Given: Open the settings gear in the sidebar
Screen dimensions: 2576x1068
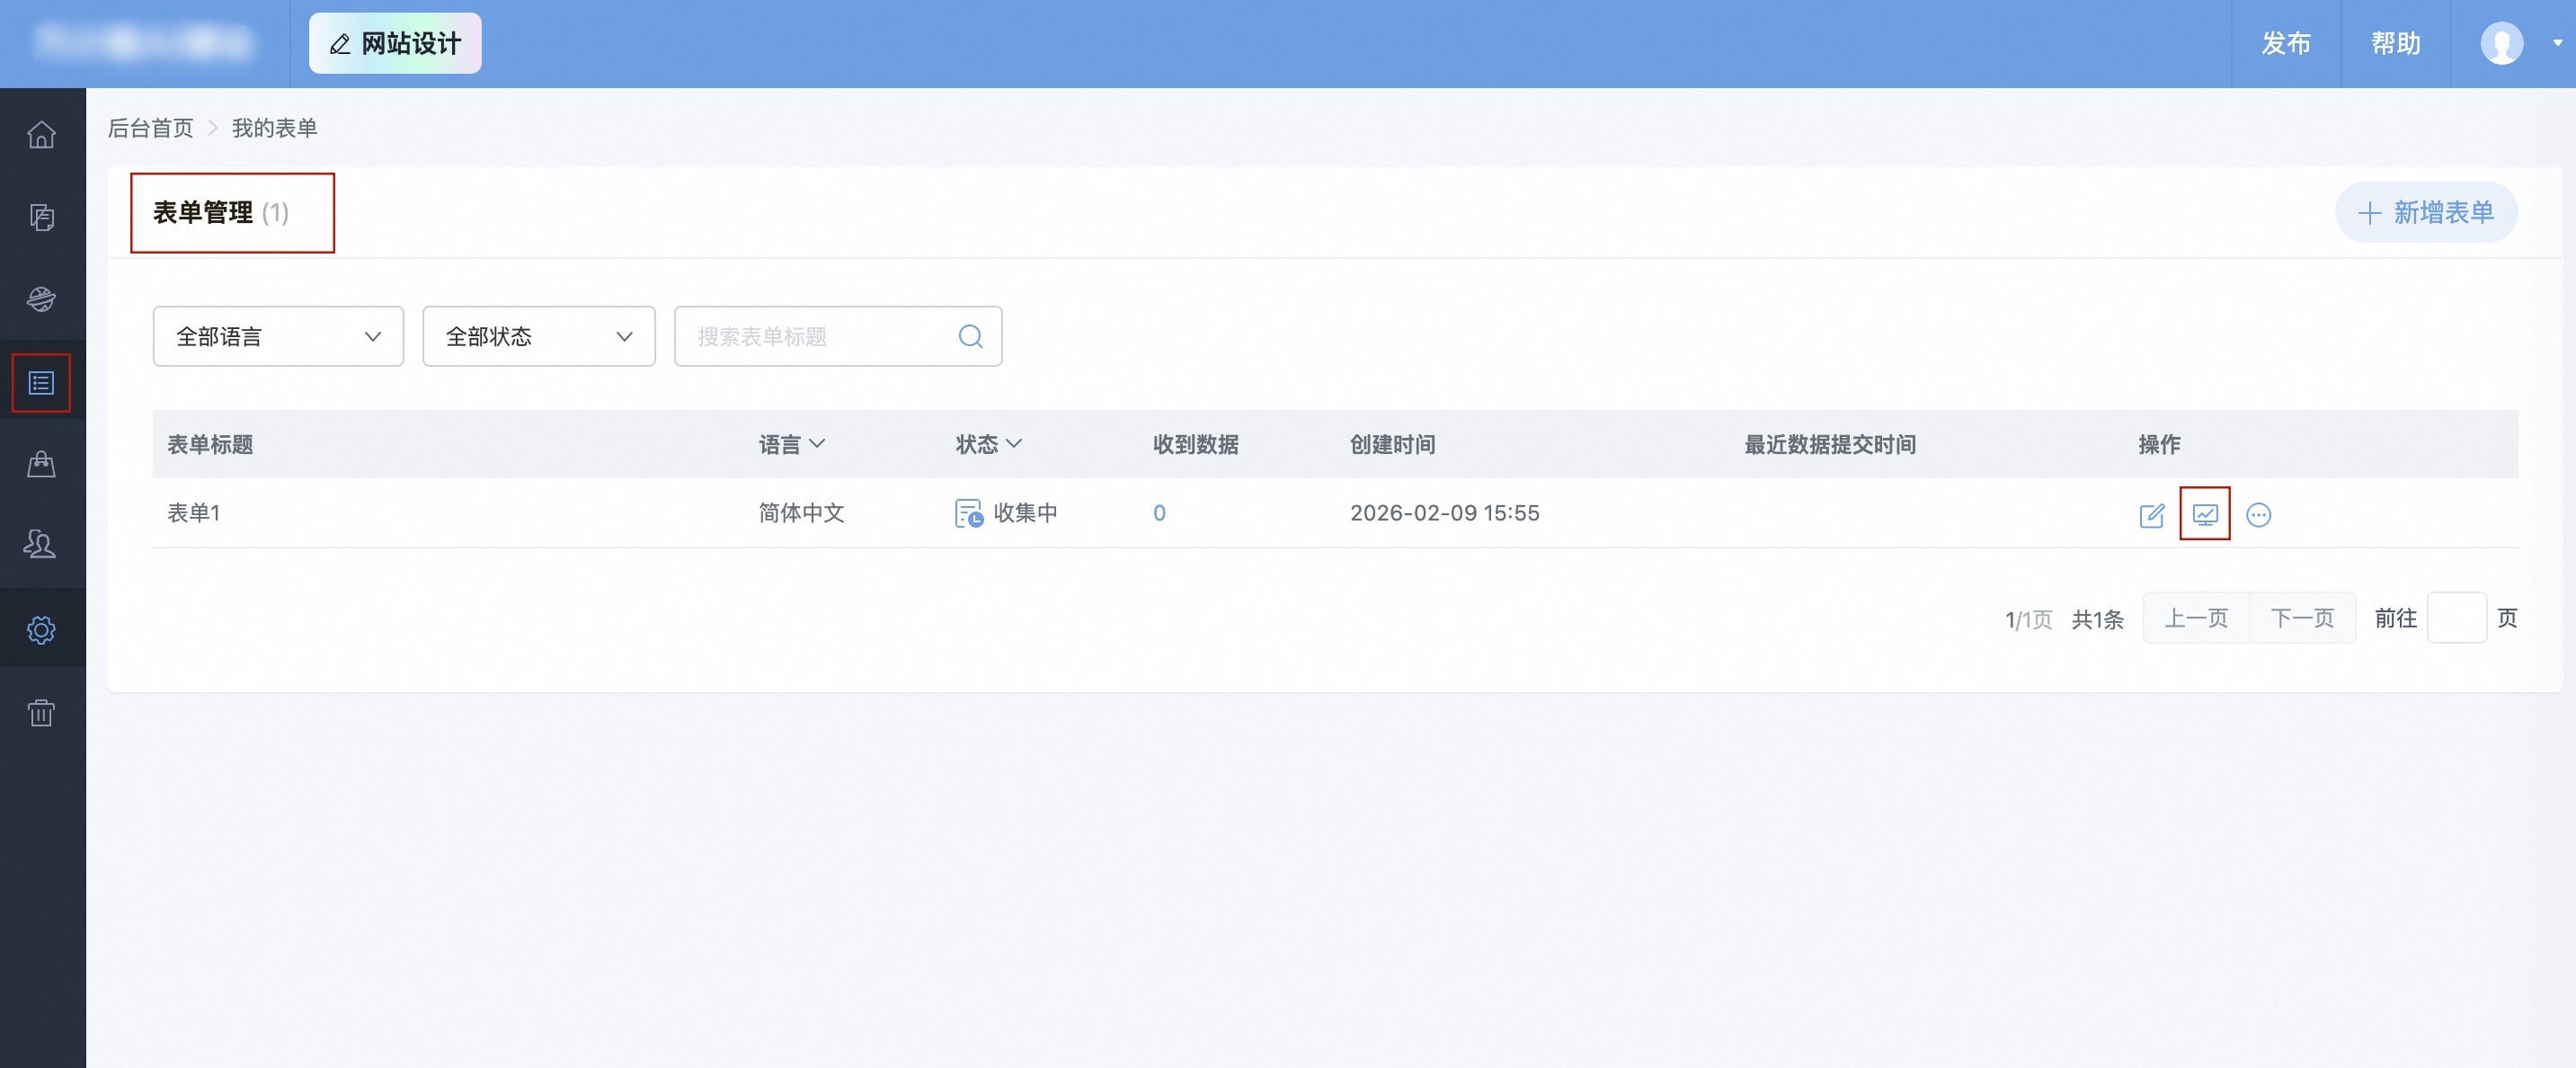Looking at the screenshot, I should 41,630.
